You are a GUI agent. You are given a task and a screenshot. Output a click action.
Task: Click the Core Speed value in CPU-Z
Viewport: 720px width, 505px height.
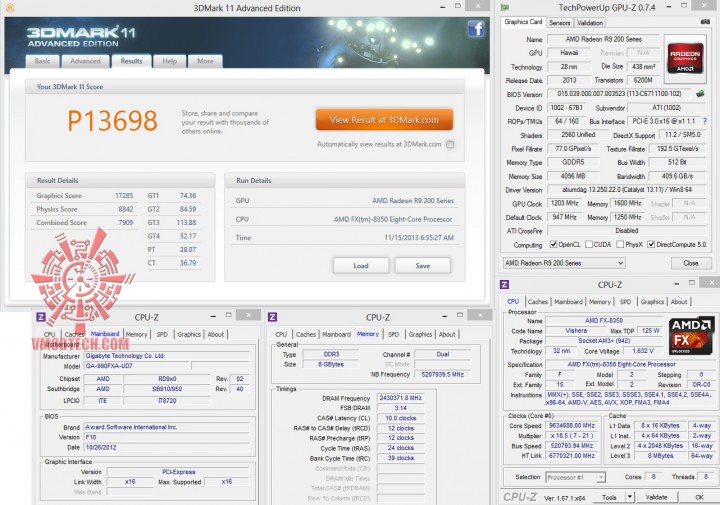572,426
